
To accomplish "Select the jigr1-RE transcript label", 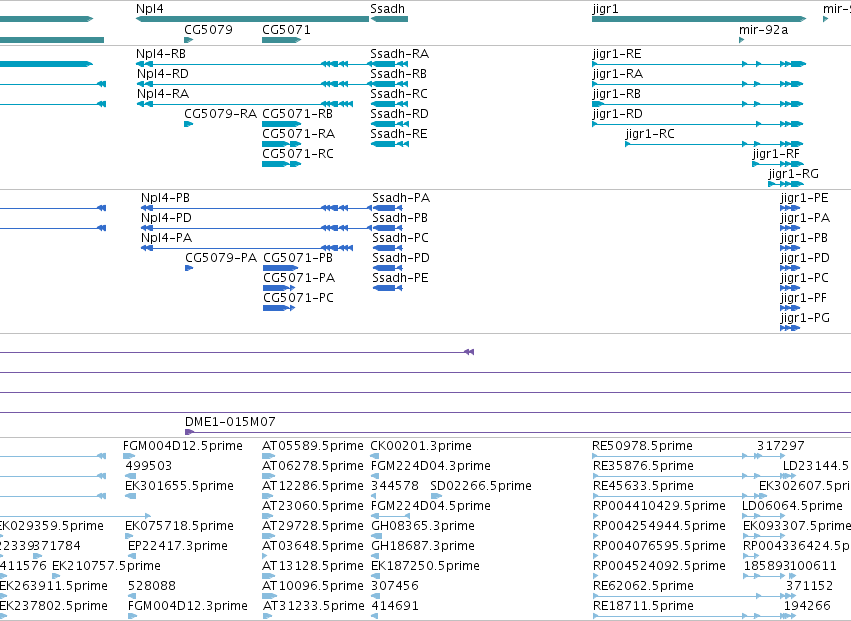I will (x=617, y=54).
